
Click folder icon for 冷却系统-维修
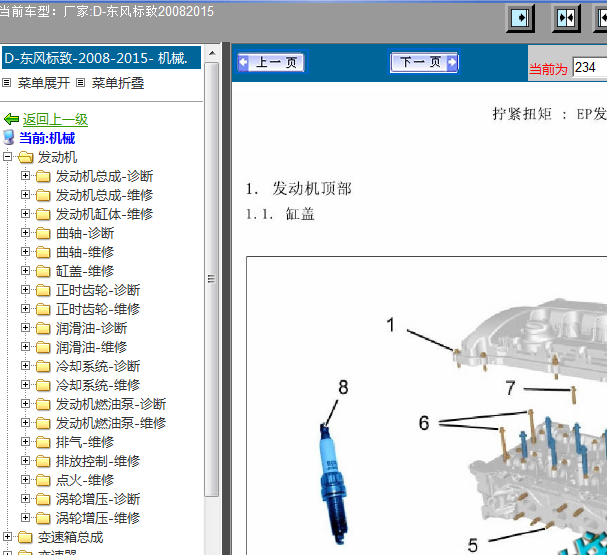43,385
